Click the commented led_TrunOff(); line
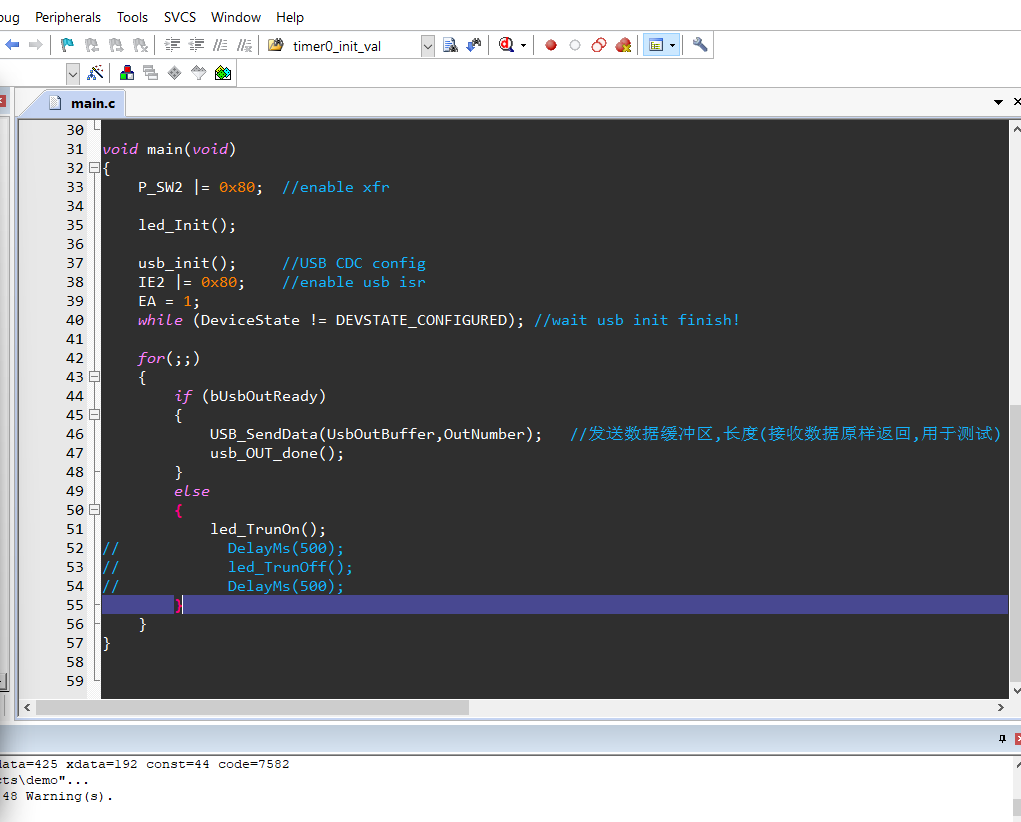Screen dimensions: 1021x822 tap(290, 567)
